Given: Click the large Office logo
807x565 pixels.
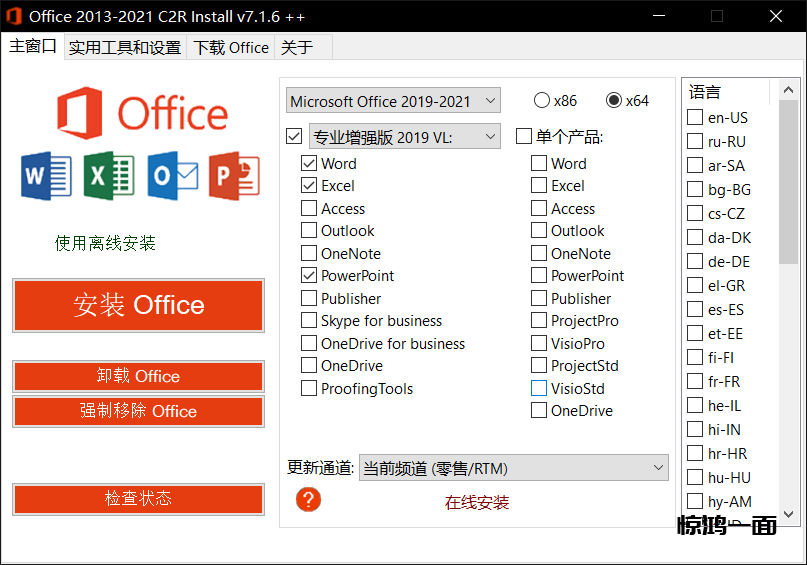Looking at the screenshot, I should (x=142, y=113).
